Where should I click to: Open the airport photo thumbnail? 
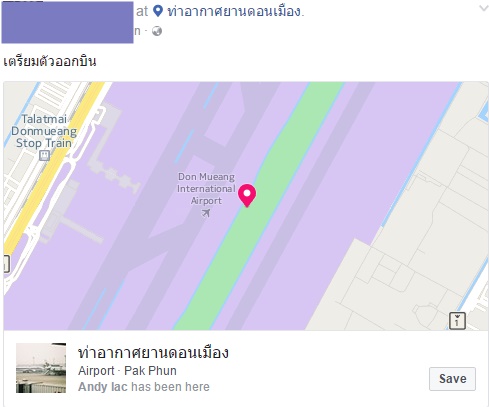pyautogui.click(x=41, y=368)
